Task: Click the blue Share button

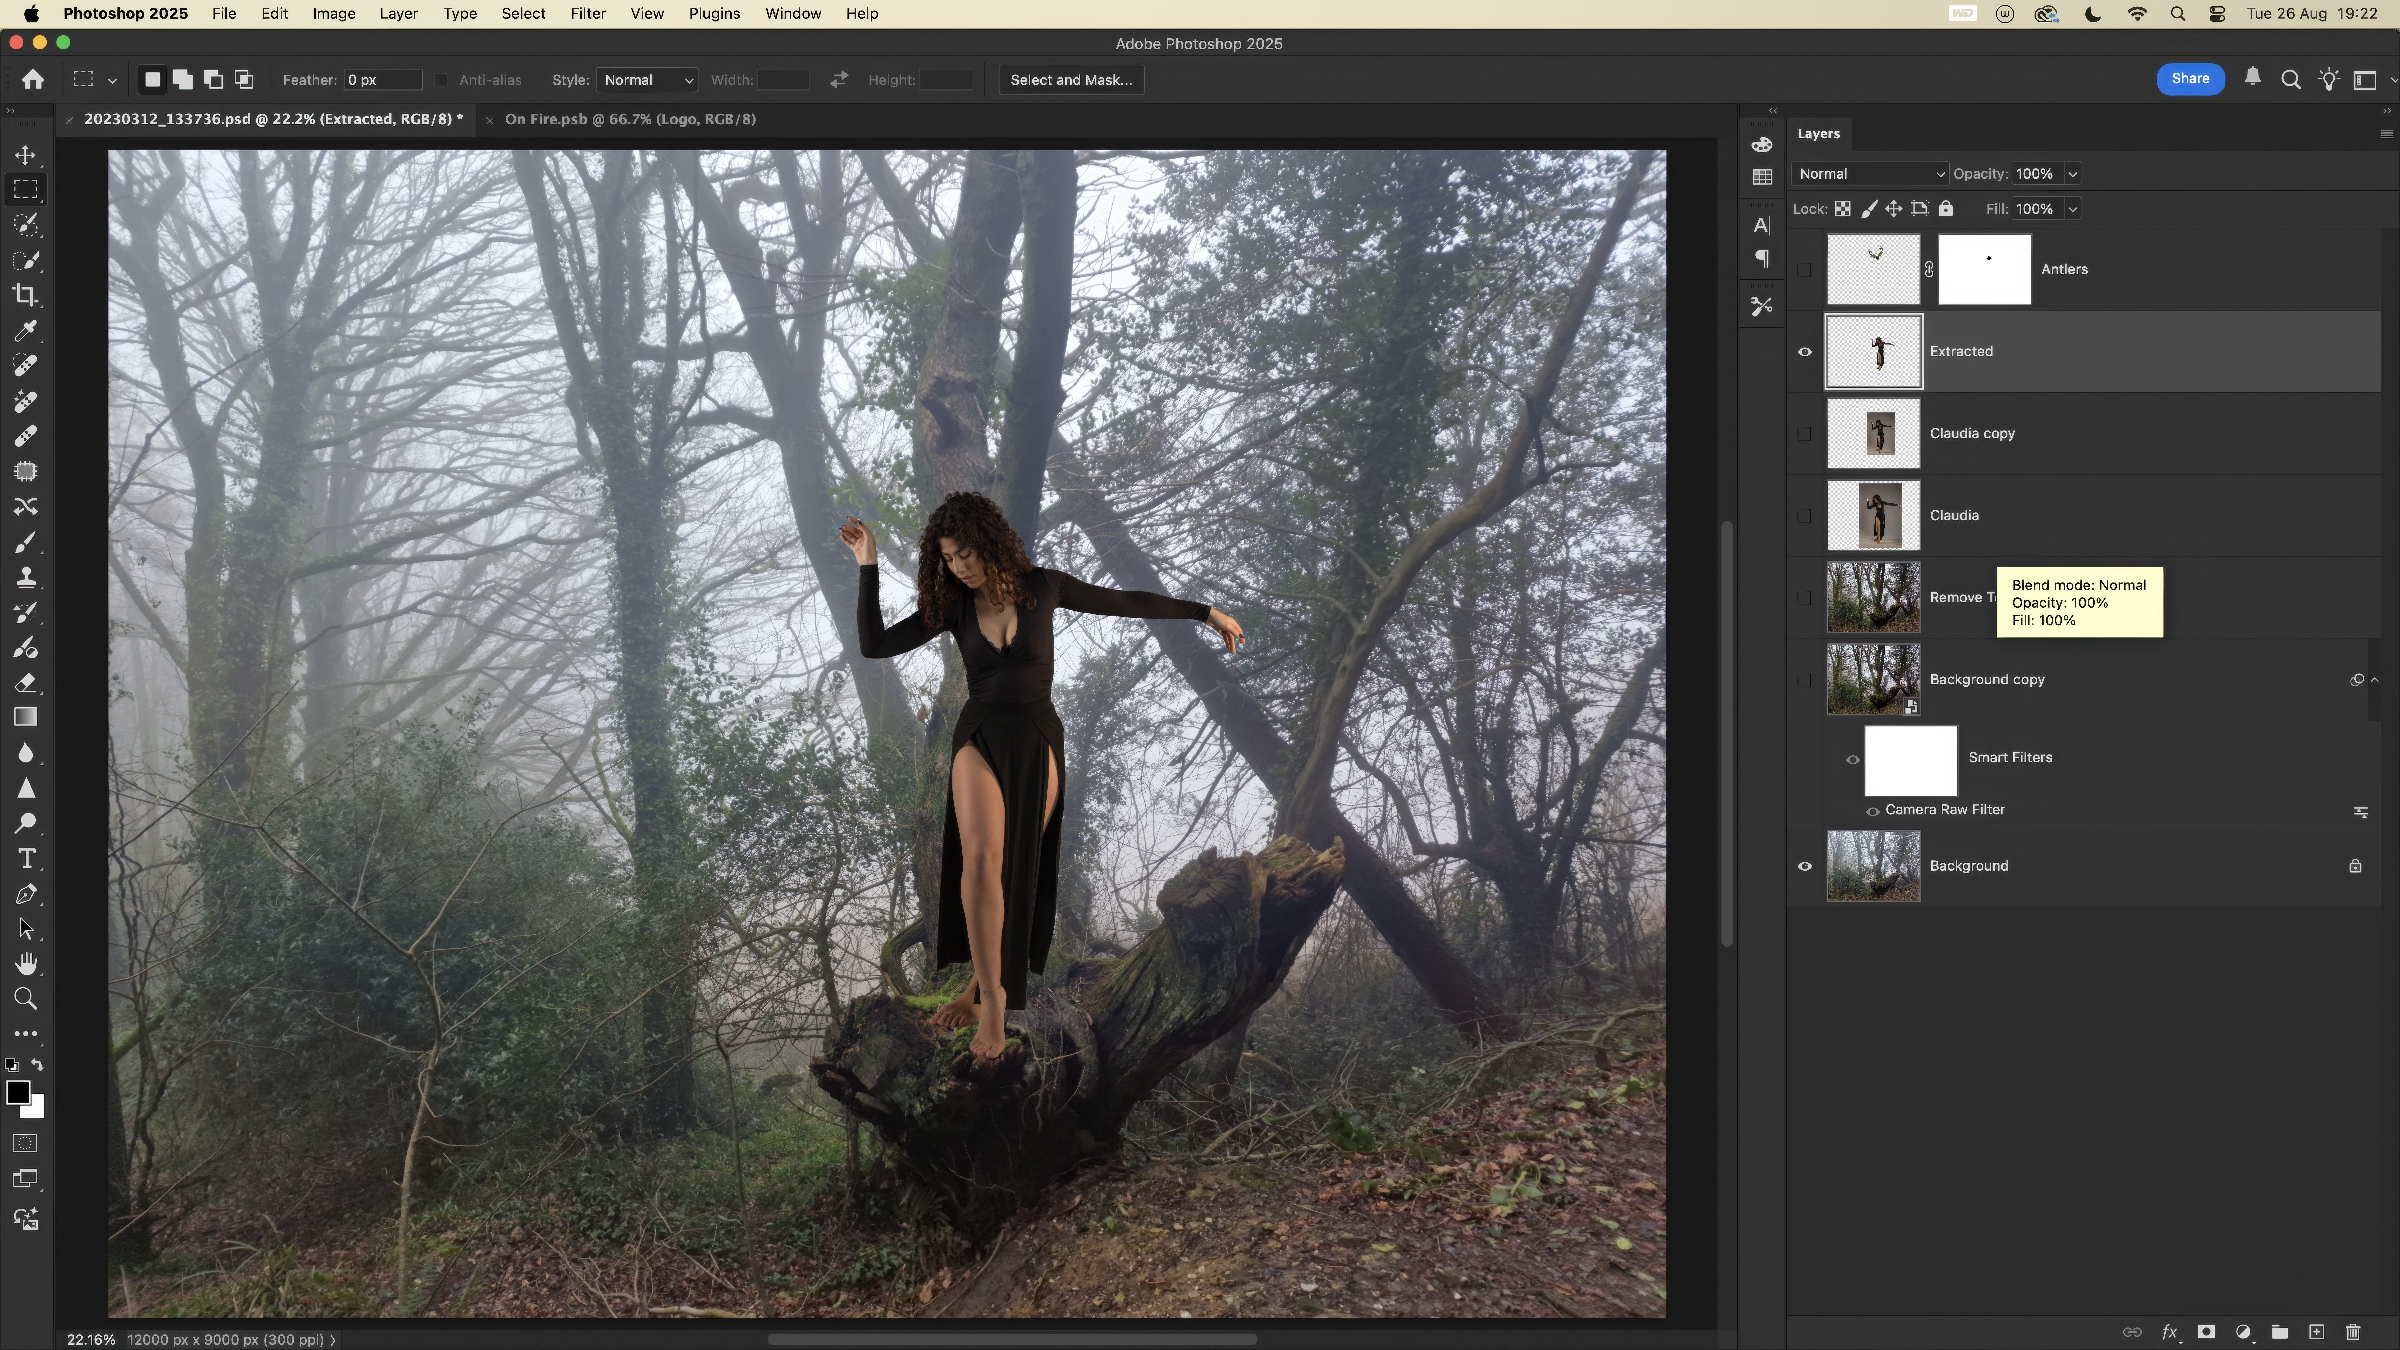Action: (2190, 79)
